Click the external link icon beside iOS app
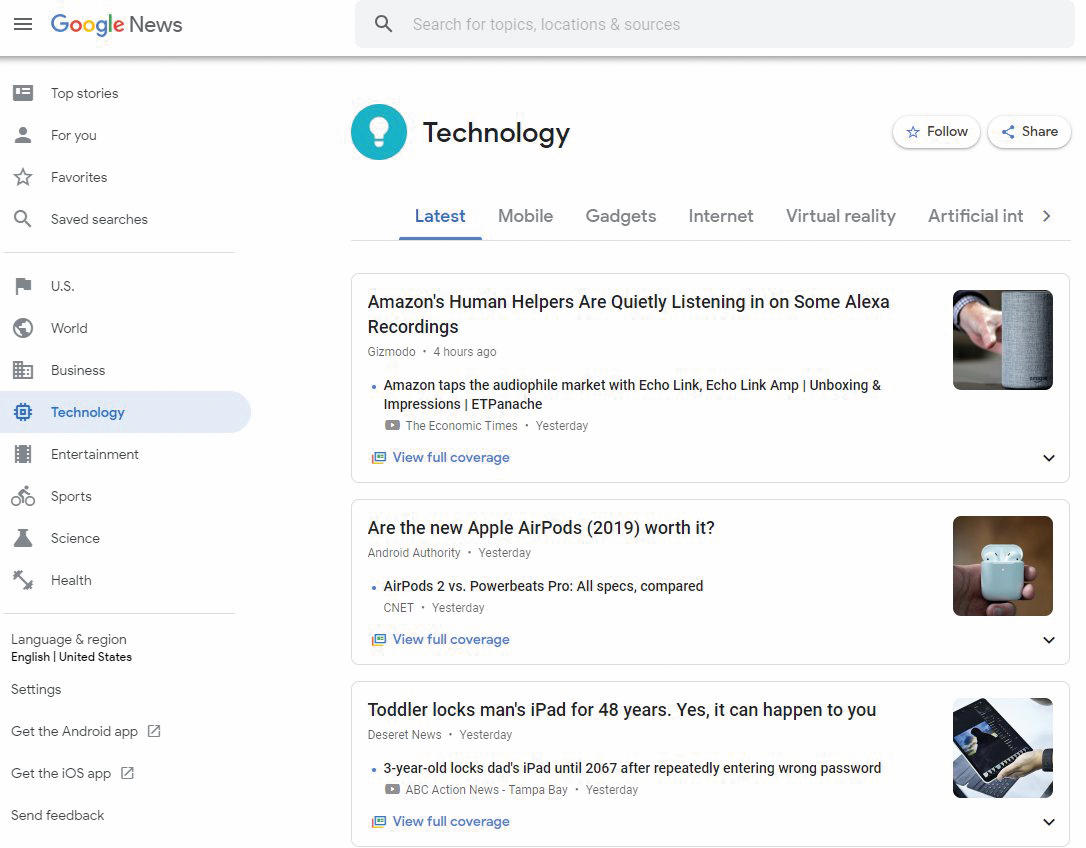Image resolution: width=1086 pixels, height=848 pixels. tap(127, 773)
